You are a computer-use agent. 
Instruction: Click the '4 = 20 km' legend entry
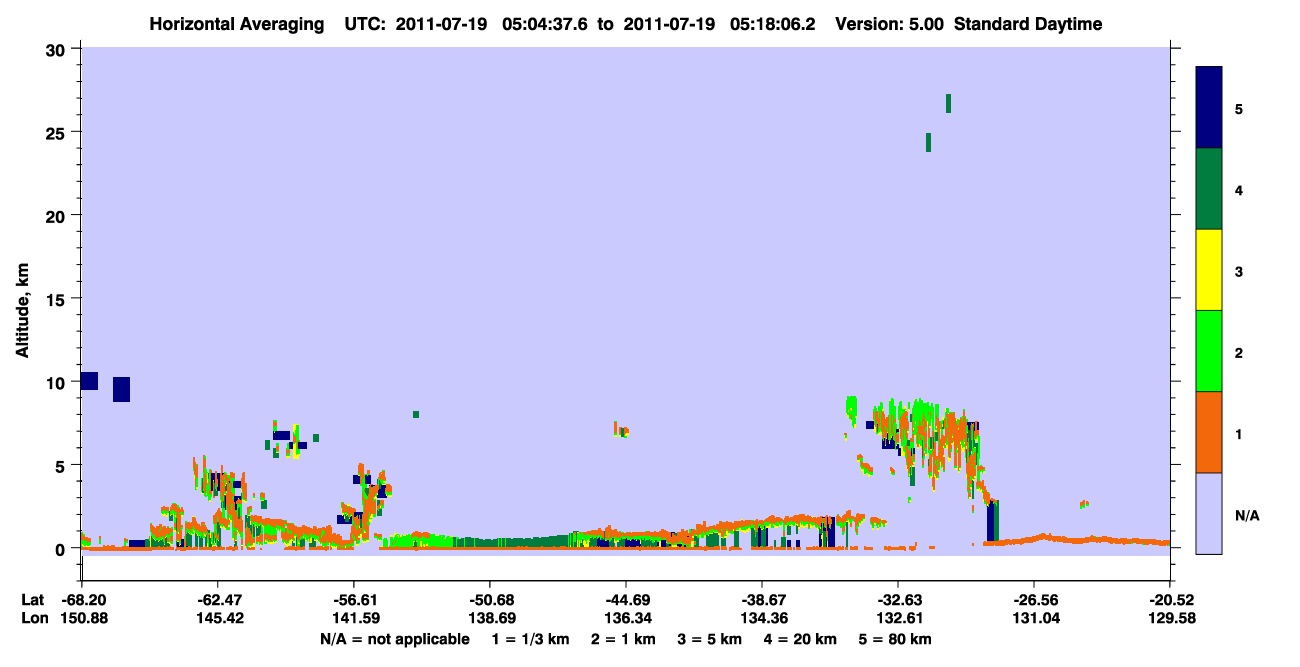(799, 639)
